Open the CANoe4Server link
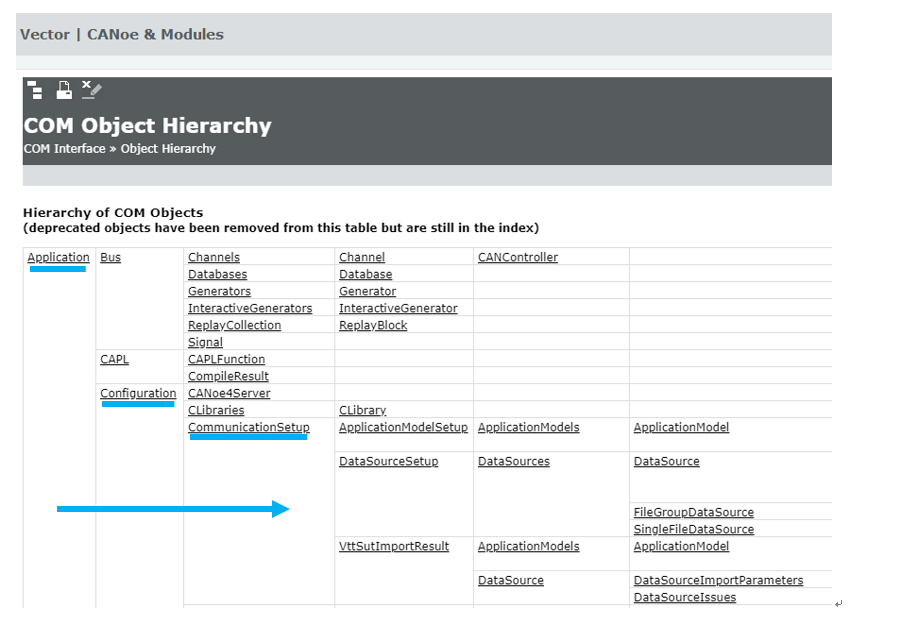This screenshot has width=911, height=624. (x=227, y=393)
